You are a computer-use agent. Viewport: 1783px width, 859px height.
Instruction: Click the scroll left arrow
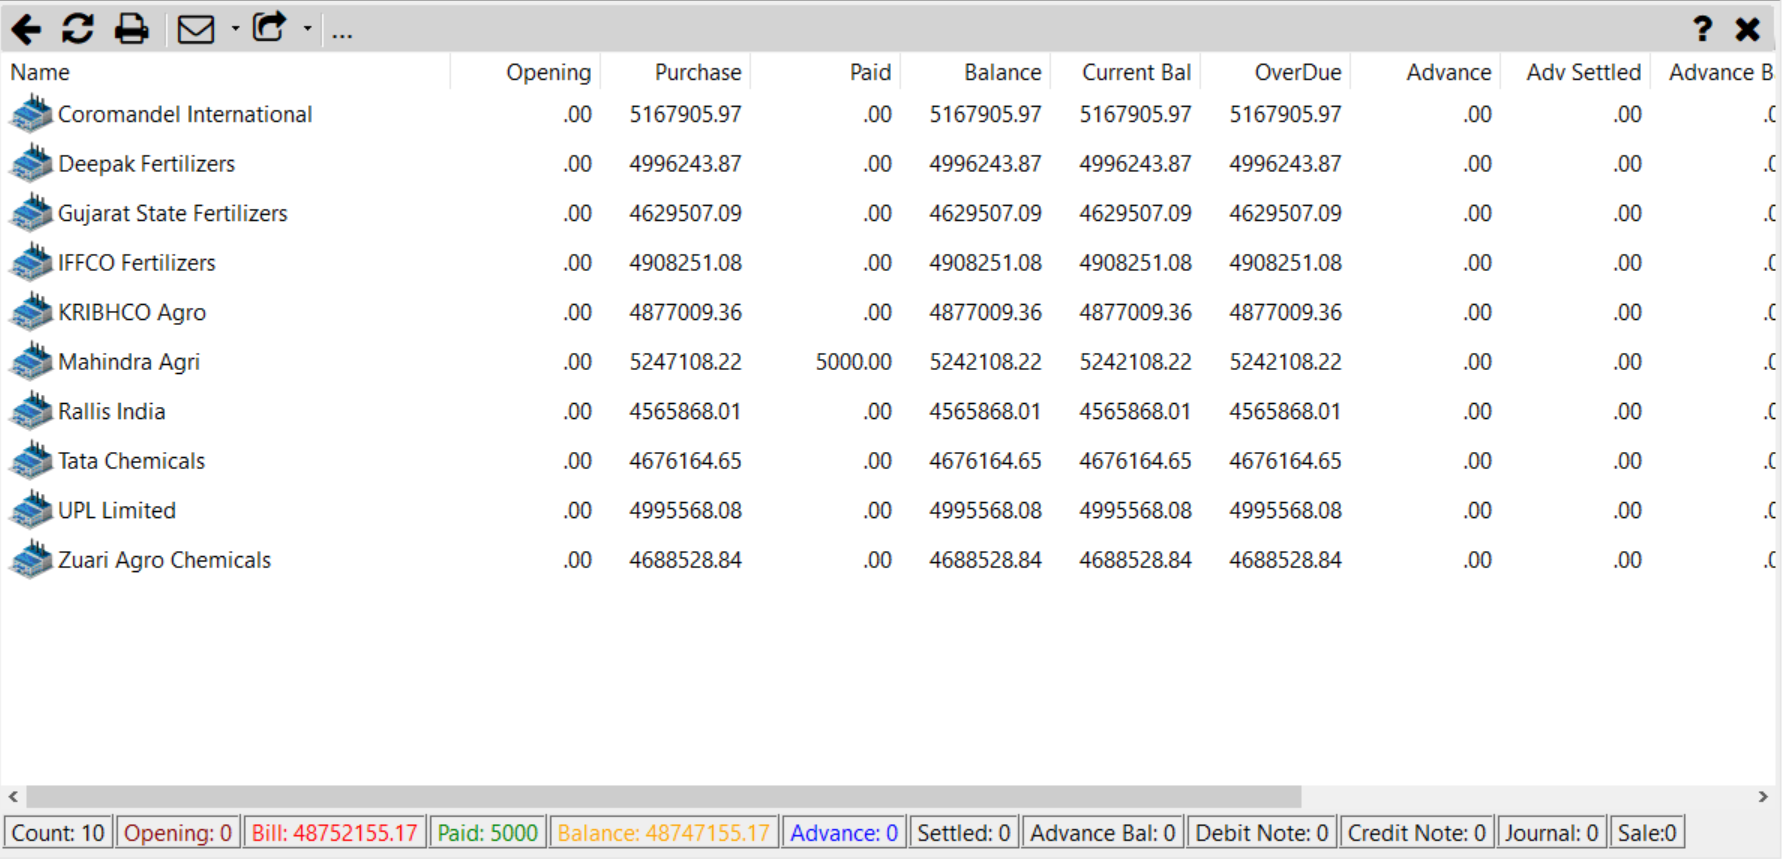13,796
